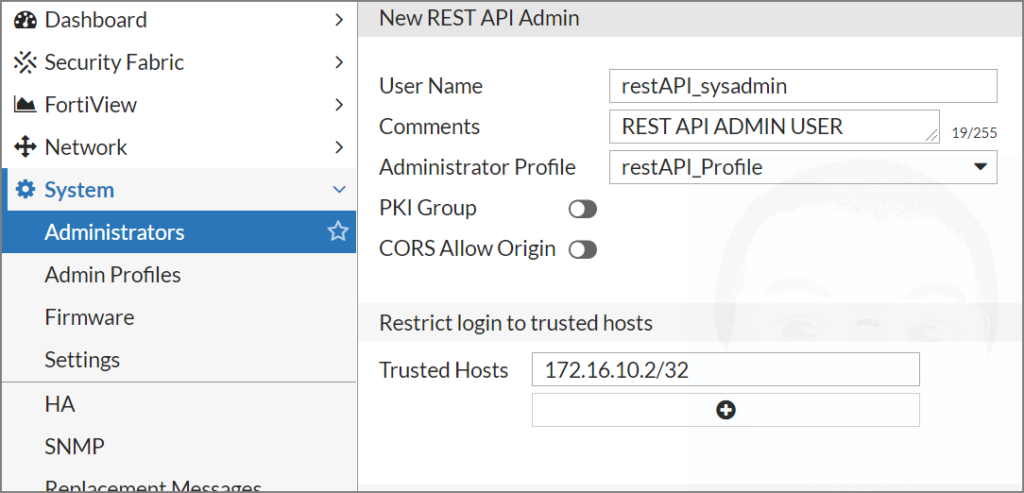The image size is (1024, 493).
Task: Click the '19/255' character counter
Action: pos(974,133)
